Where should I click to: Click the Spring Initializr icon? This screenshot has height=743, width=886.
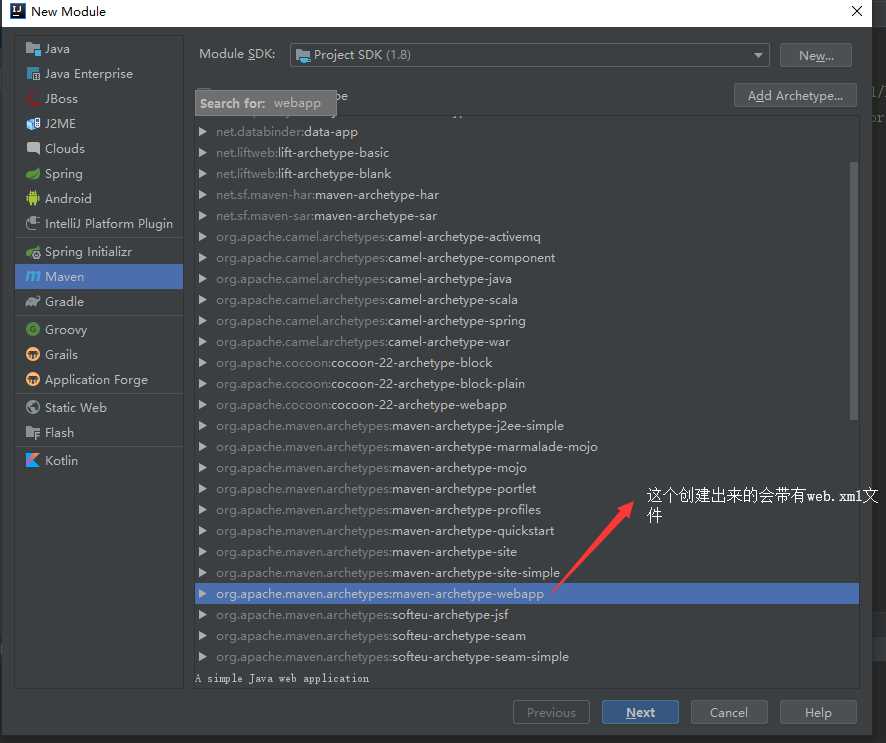click(x=33, y=251)
